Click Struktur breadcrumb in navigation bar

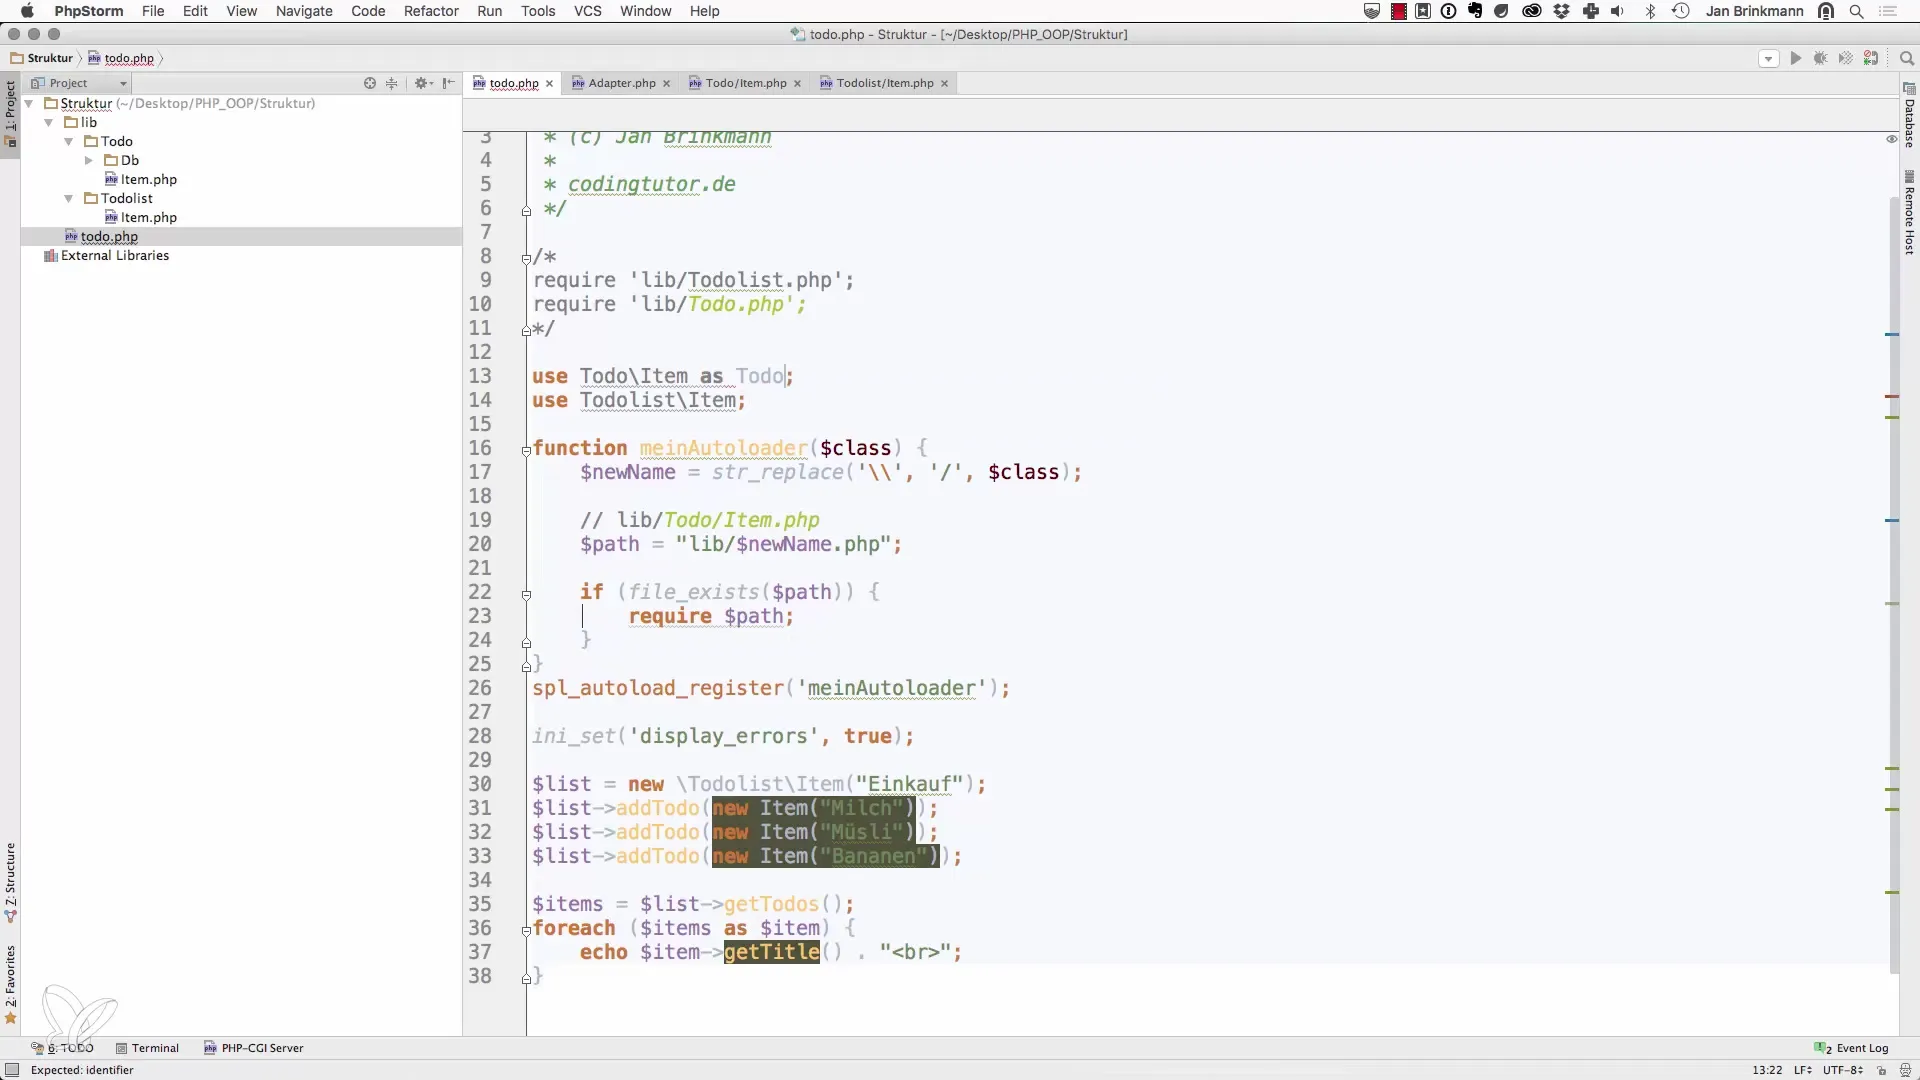point(42,58)
